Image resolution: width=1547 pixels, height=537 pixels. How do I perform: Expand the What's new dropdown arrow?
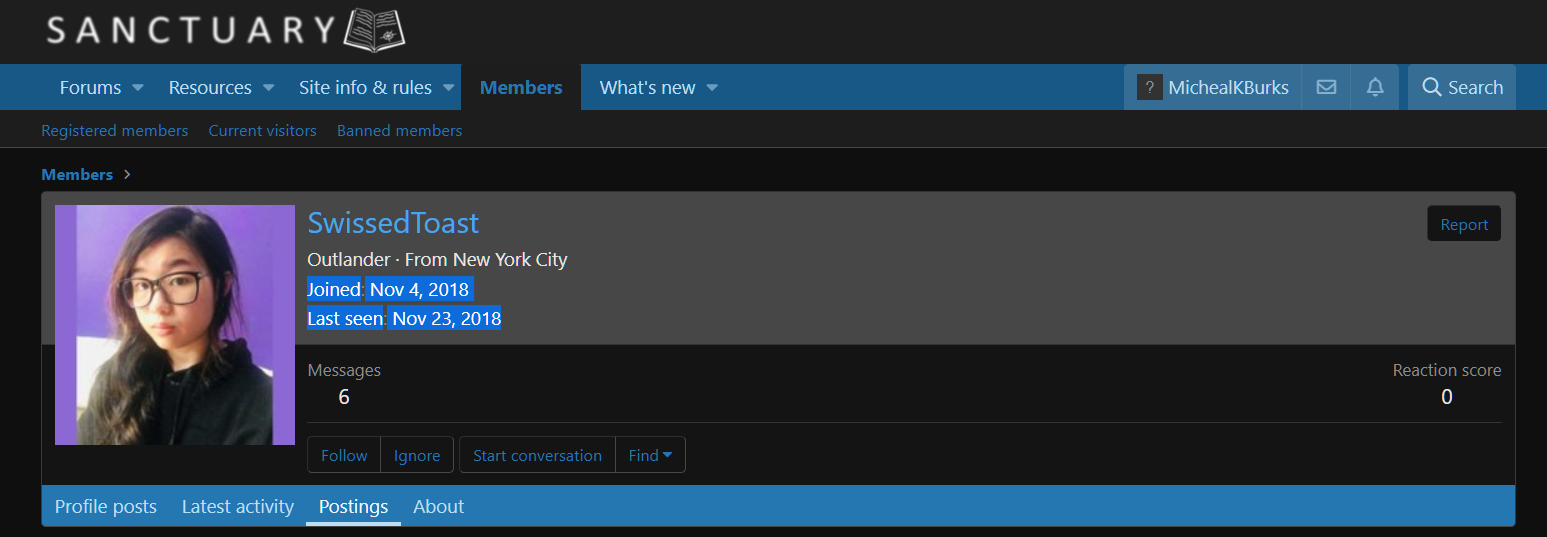(x=712, y=88)
